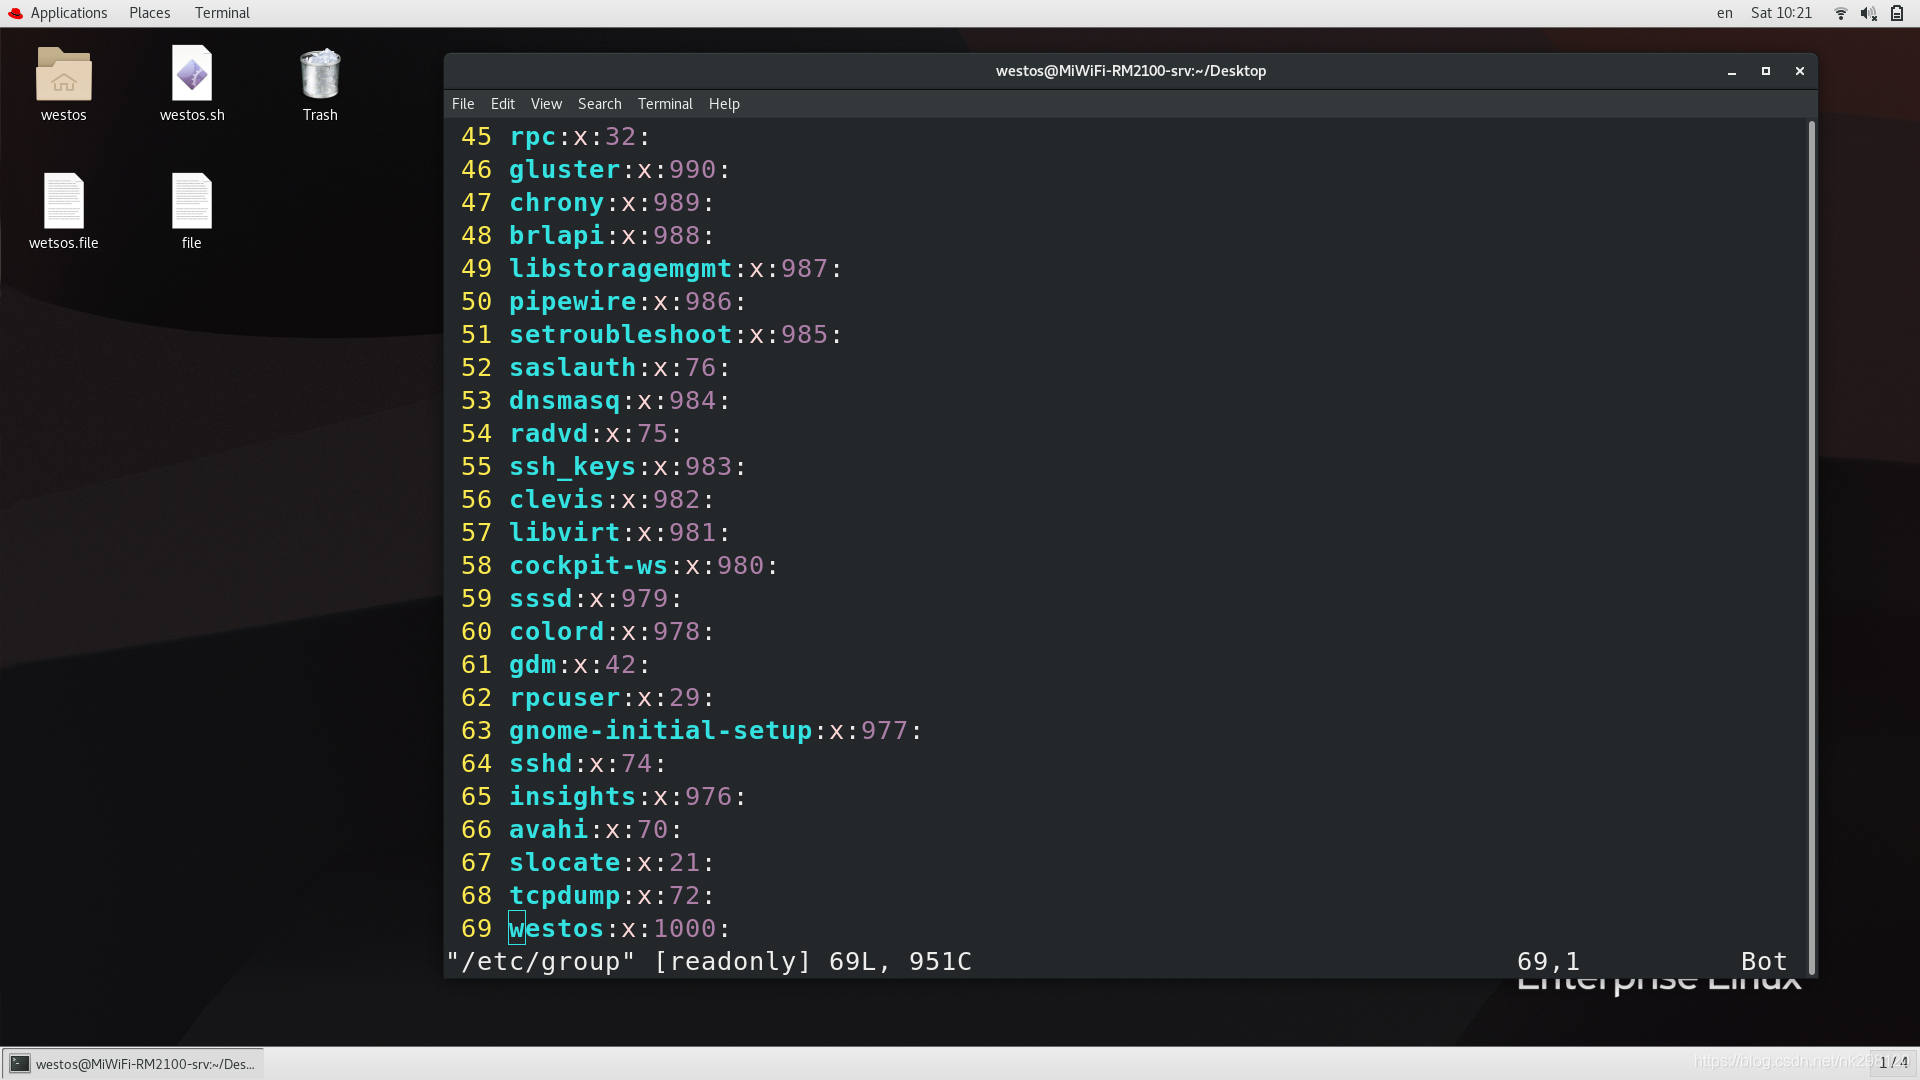Open the Terminal menu in top panel
Image resolution: width=1920 pixels, height=1080 pixels.
[222, 13]
